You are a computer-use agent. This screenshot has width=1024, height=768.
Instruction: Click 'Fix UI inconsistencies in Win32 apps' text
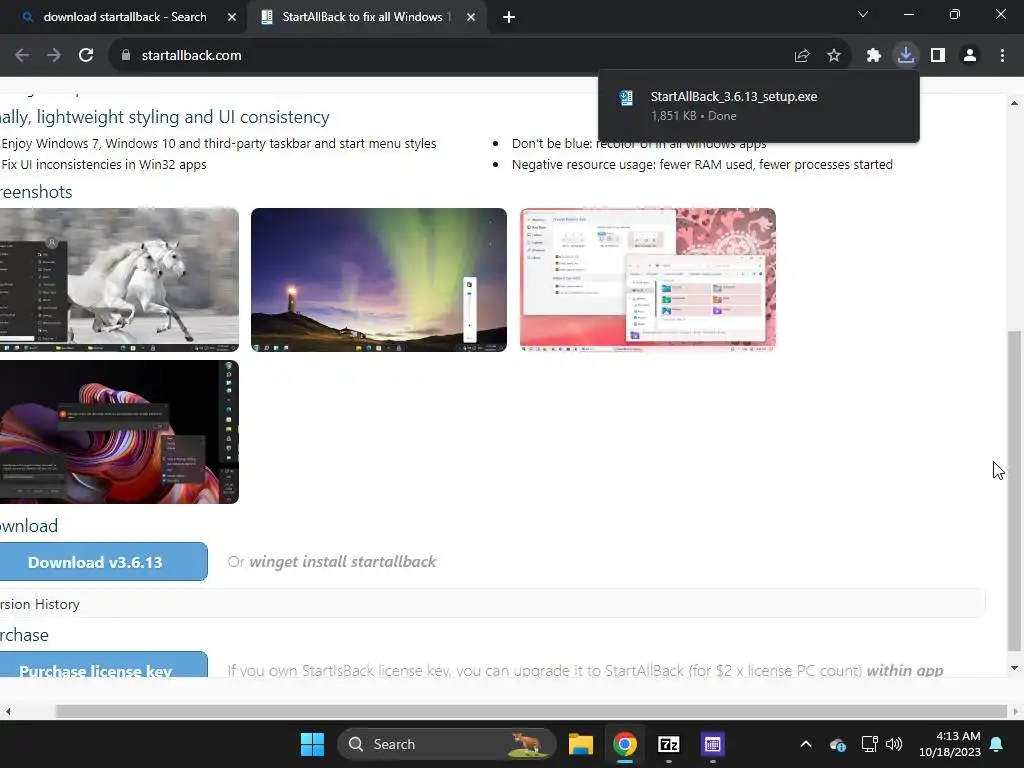[x=104, y=165]
